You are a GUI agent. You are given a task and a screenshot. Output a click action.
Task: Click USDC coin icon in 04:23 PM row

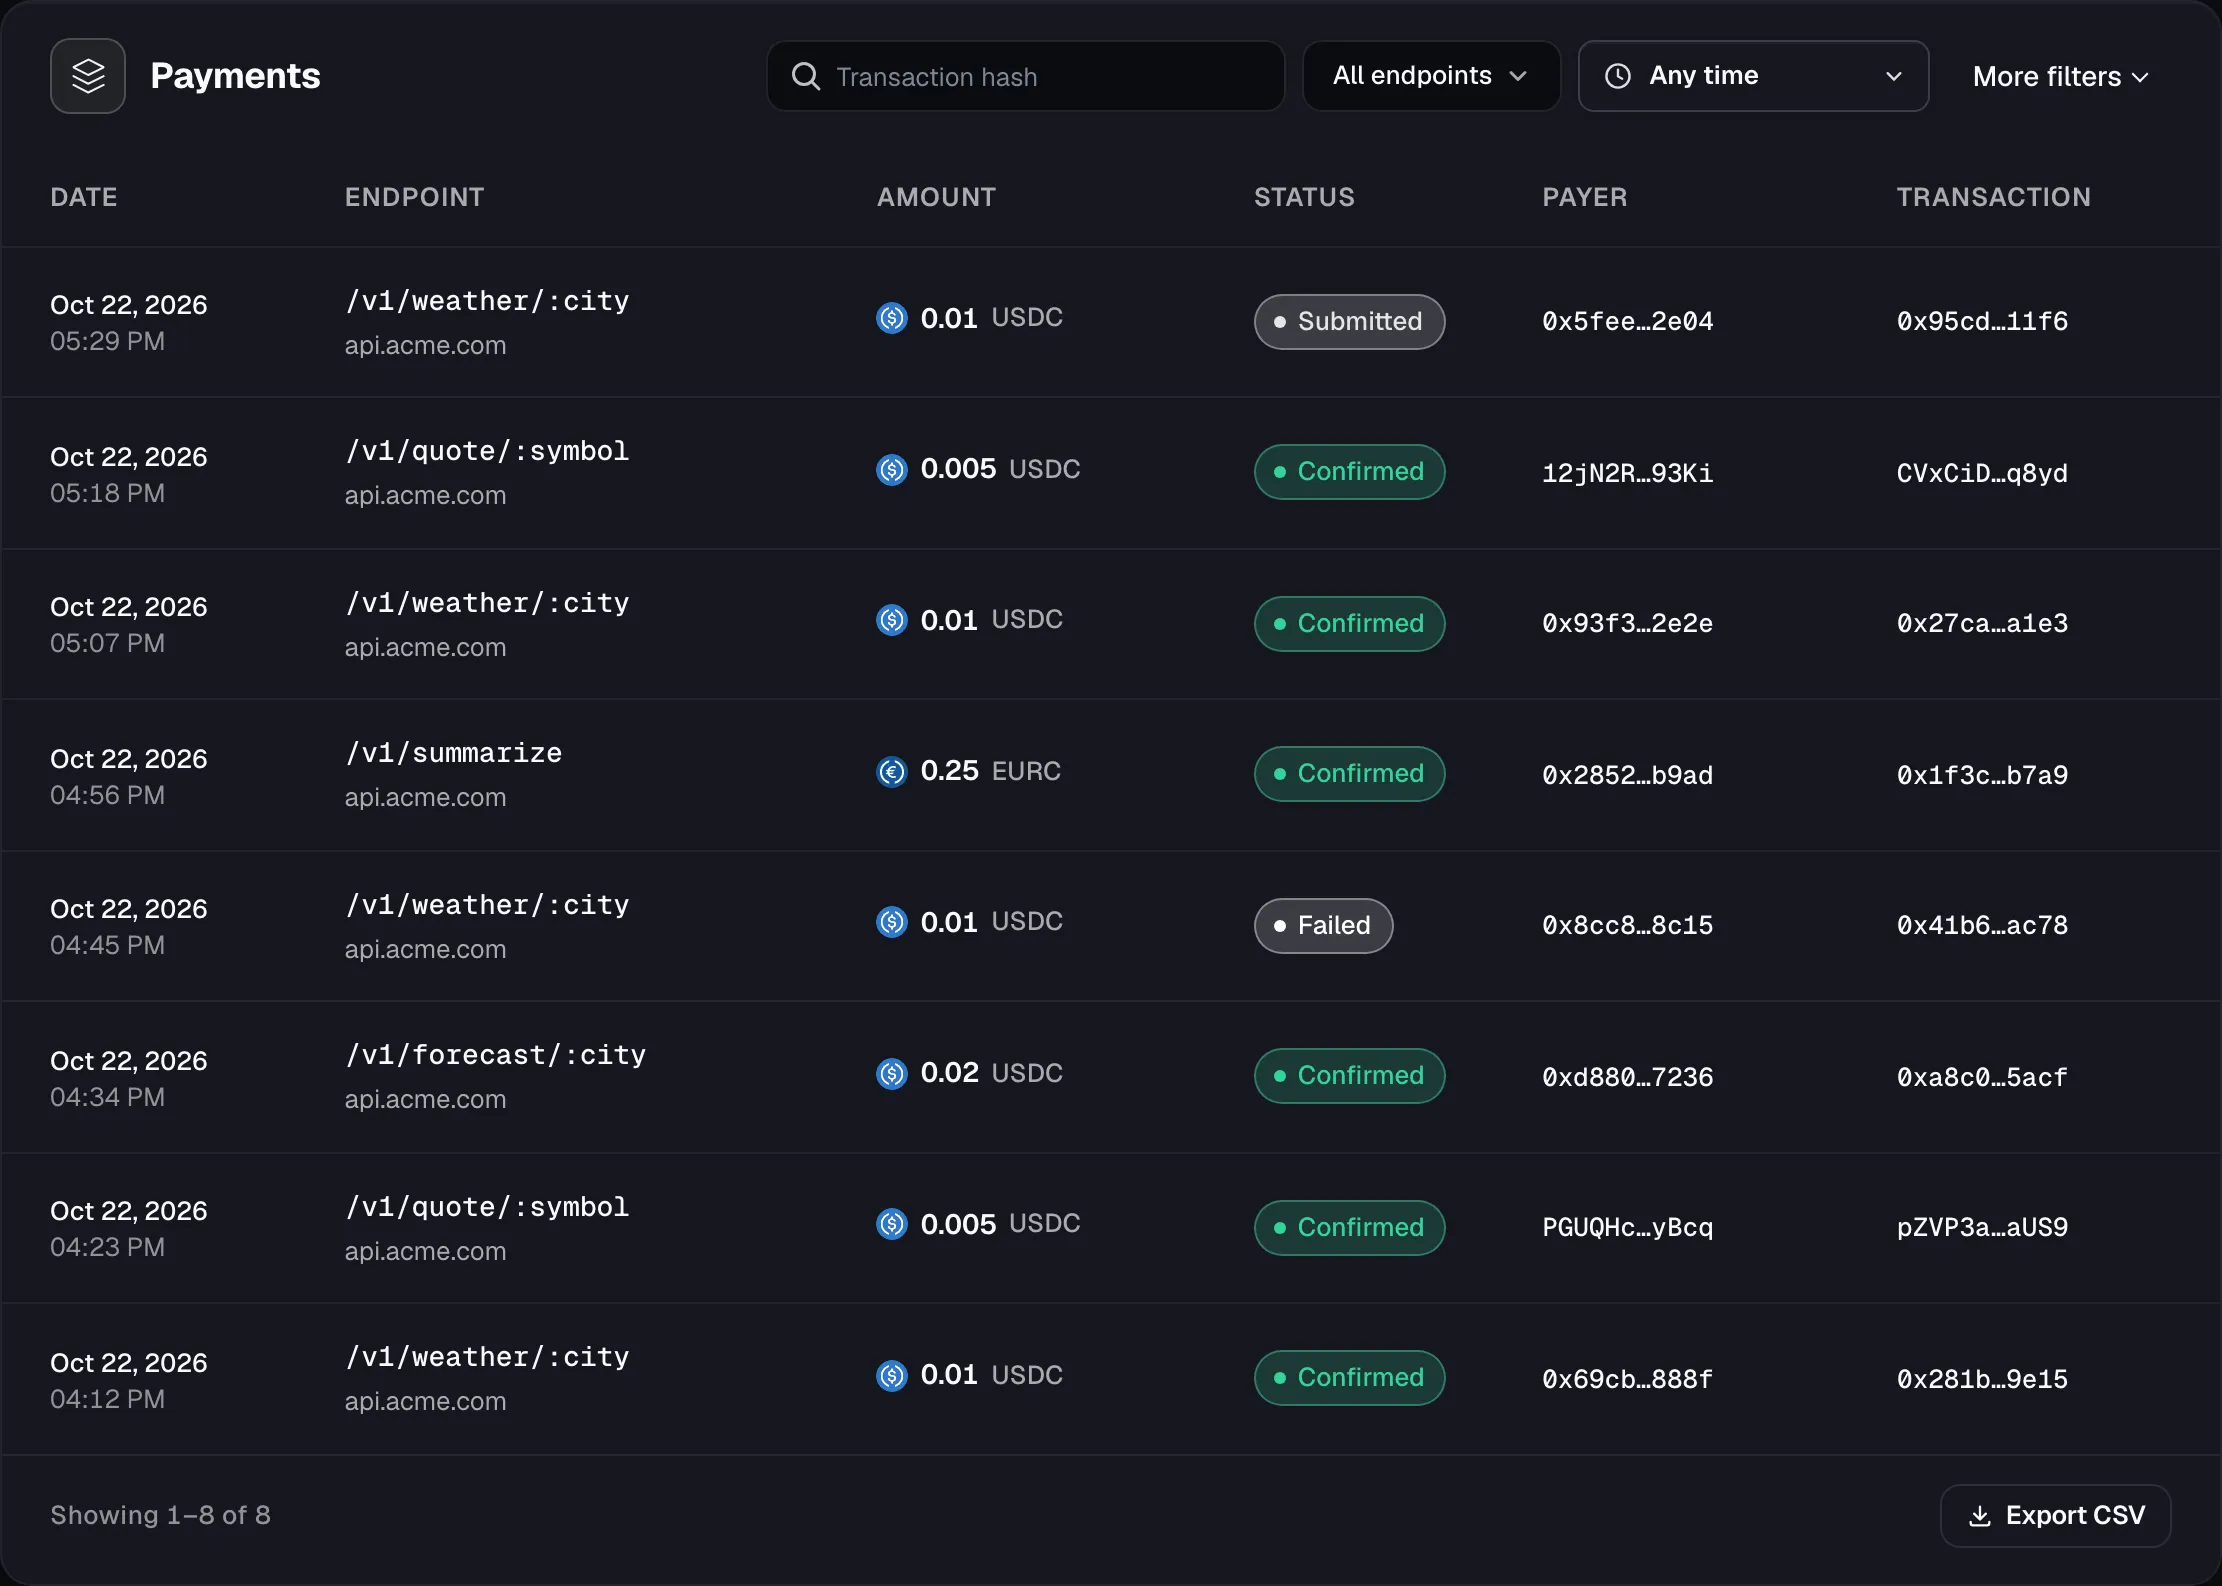[891, 1224]
